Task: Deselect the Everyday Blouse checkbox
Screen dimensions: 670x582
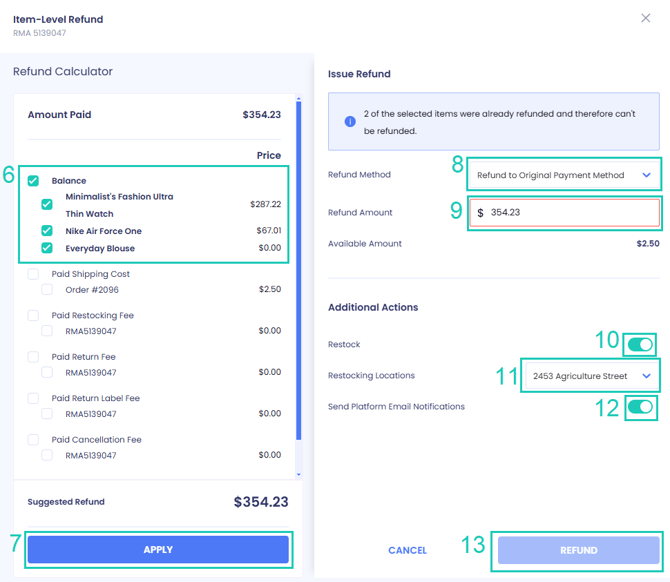Action: (x=47, y=248)
